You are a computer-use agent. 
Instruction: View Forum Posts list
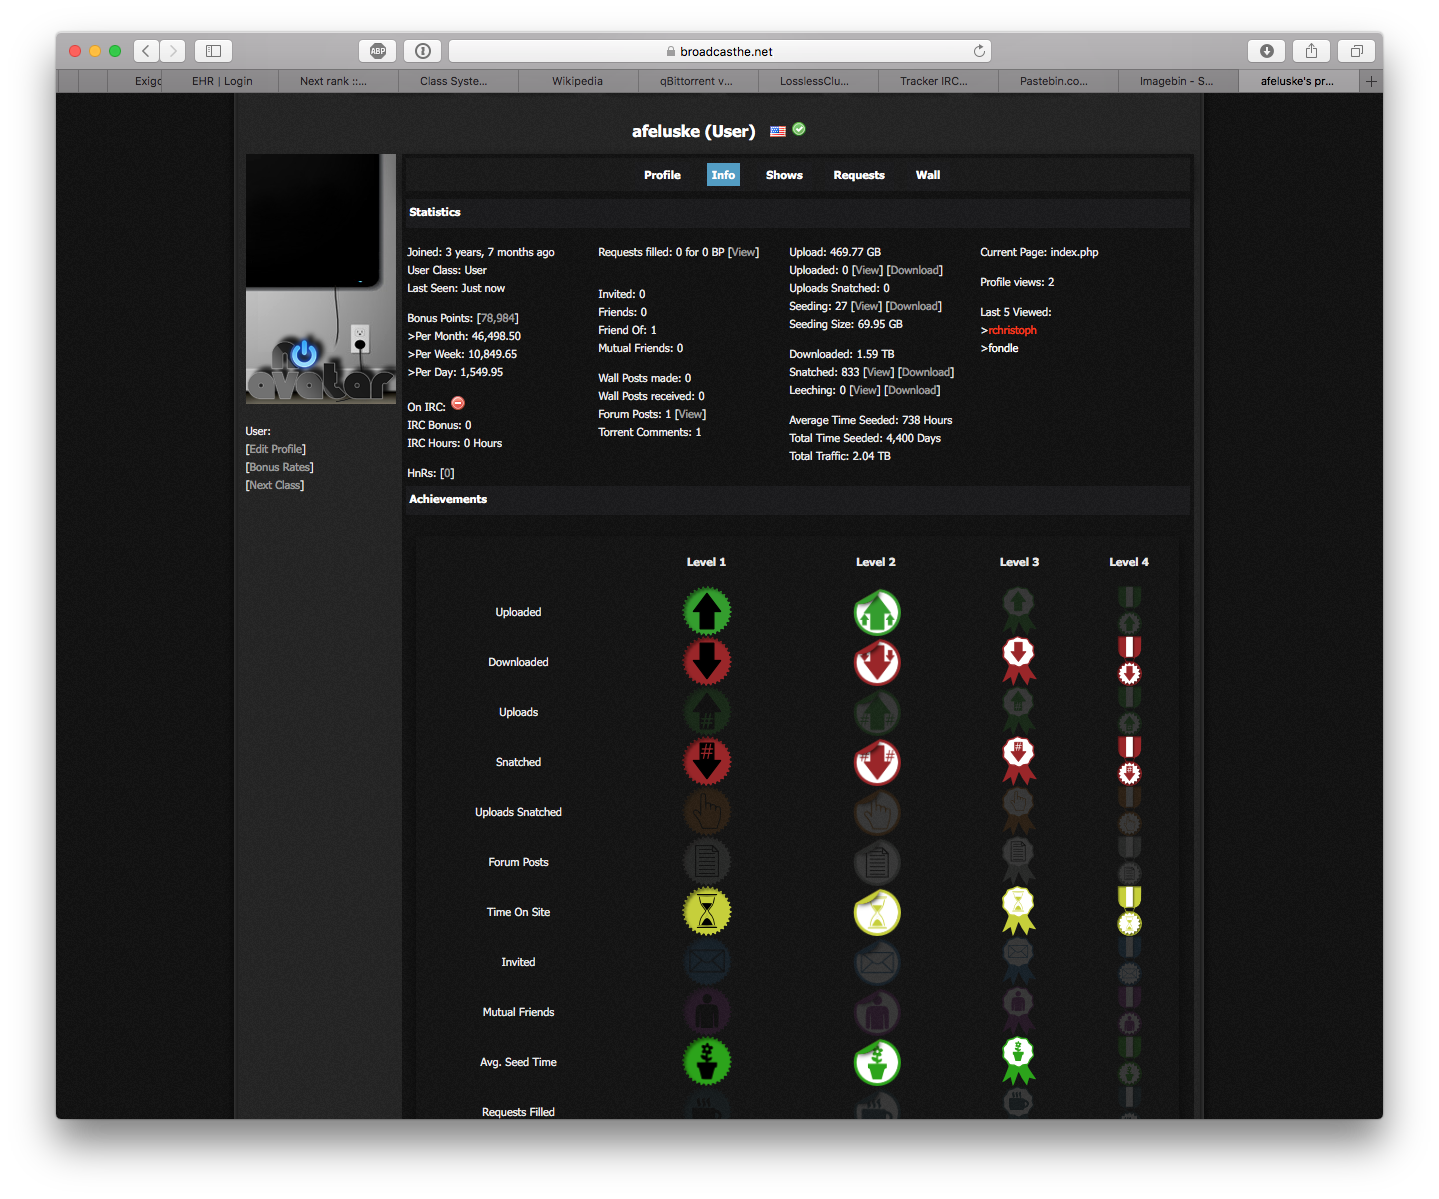tap(690, 414)
